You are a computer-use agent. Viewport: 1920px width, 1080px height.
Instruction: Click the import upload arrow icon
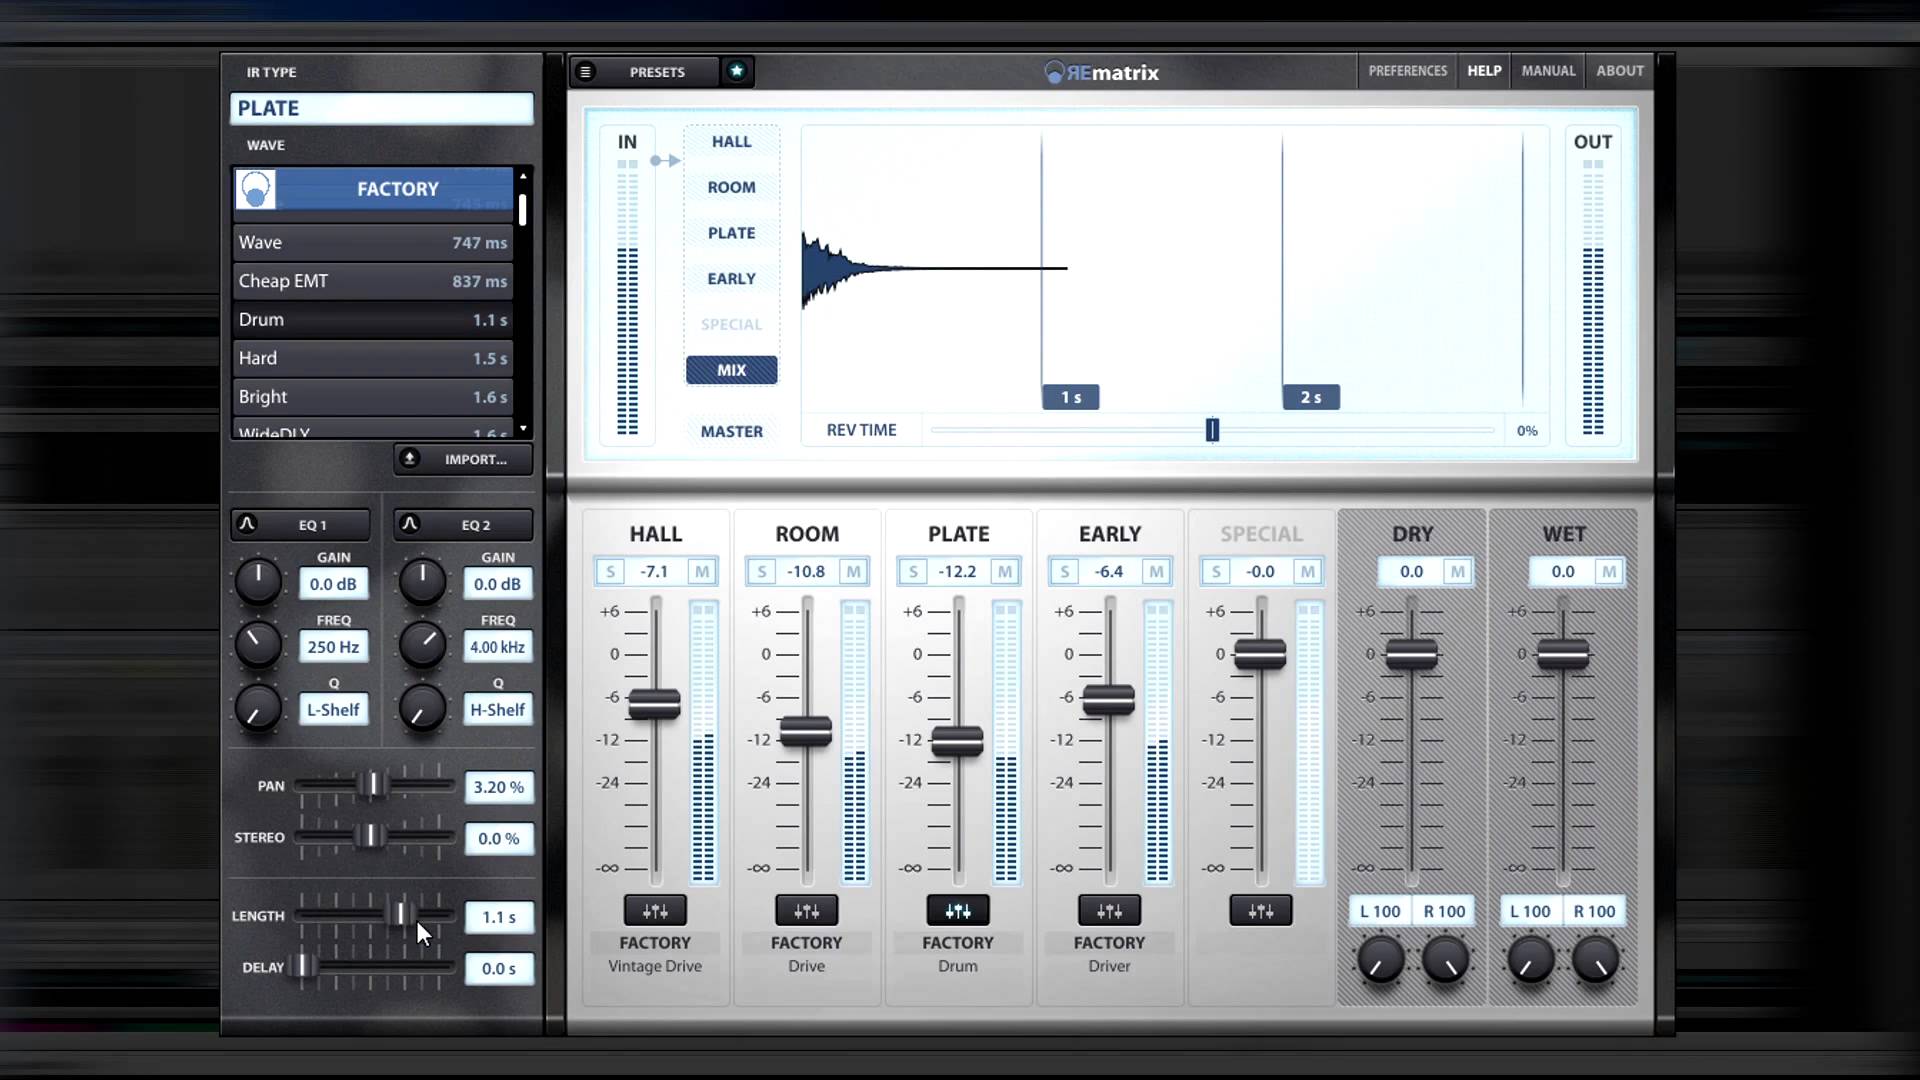[x=409, y=459]
